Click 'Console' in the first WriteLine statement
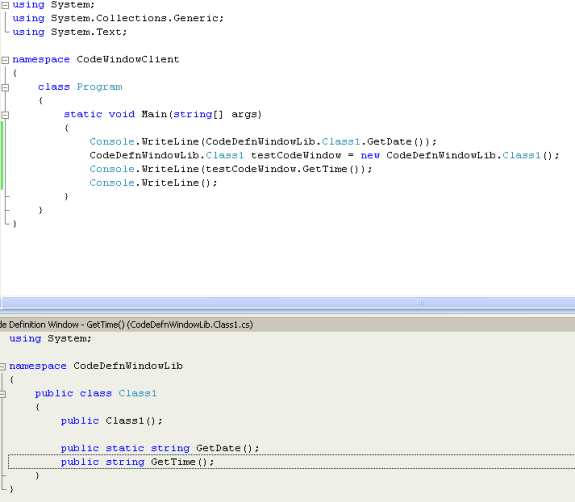Image resolution: width=575 pixels, height=502 pixels. click(x=112, y=142)
